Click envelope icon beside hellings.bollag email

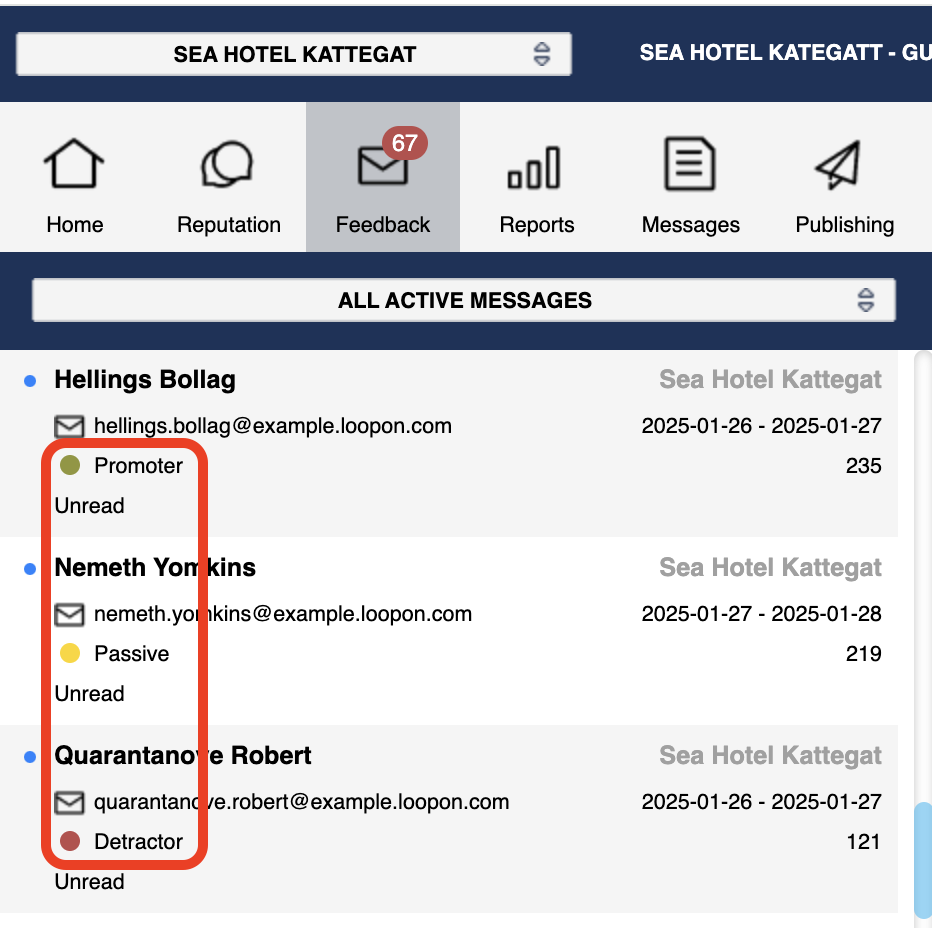(69, 427)
